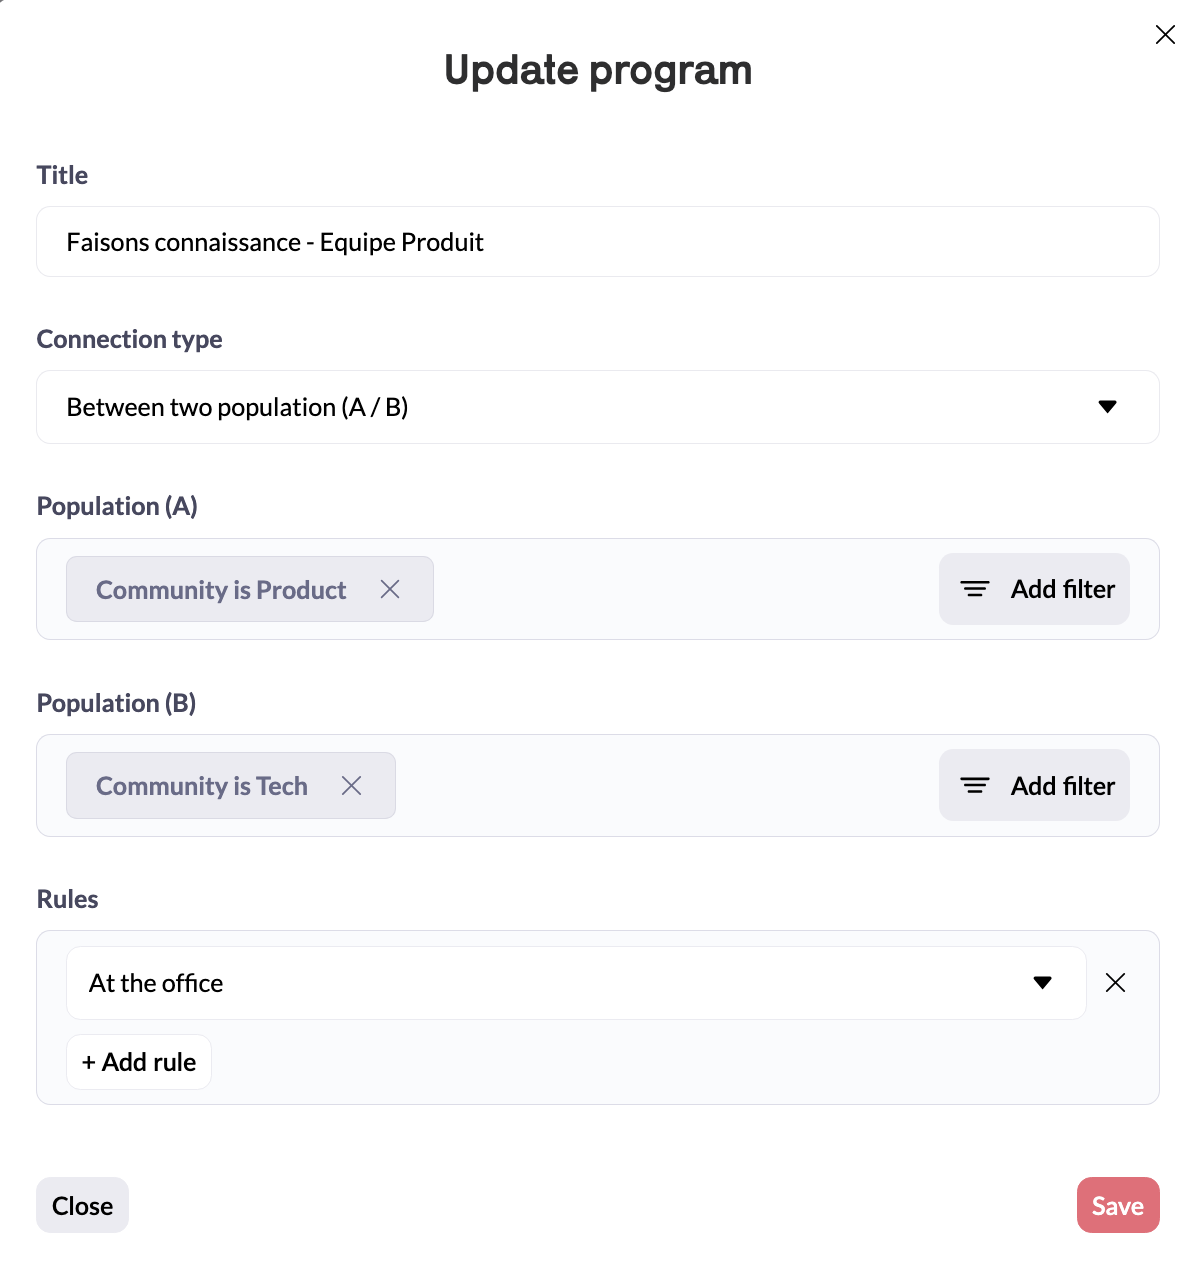The image size is (1192, 1266).
Task: Remove the Community is Tech filter
Action: (351, 786)
